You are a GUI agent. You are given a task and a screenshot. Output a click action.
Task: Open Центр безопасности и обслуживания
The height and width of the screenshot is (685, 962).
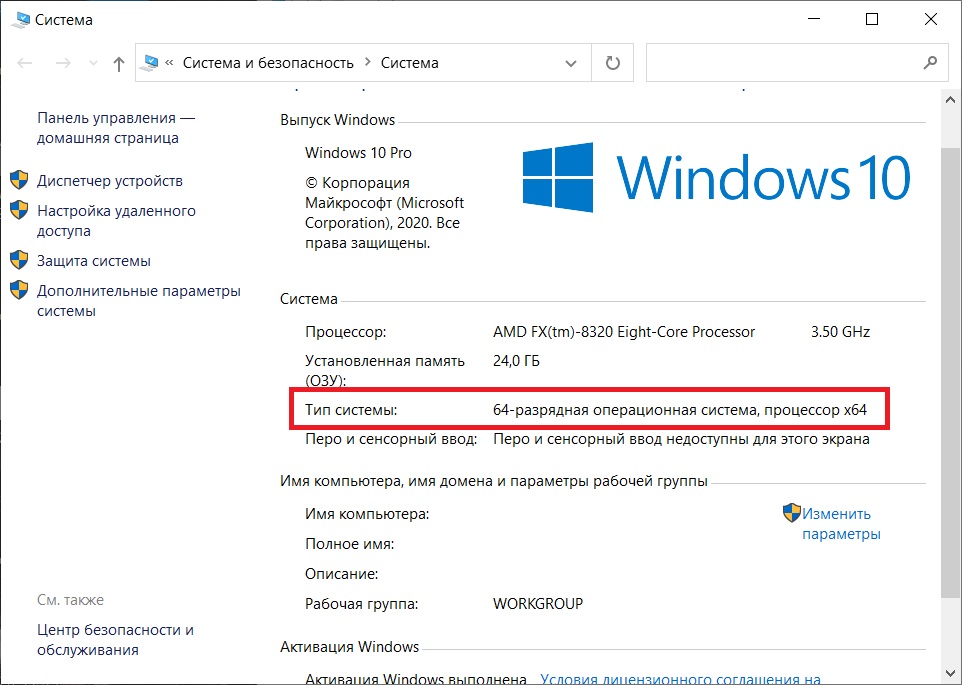[115, 640]
